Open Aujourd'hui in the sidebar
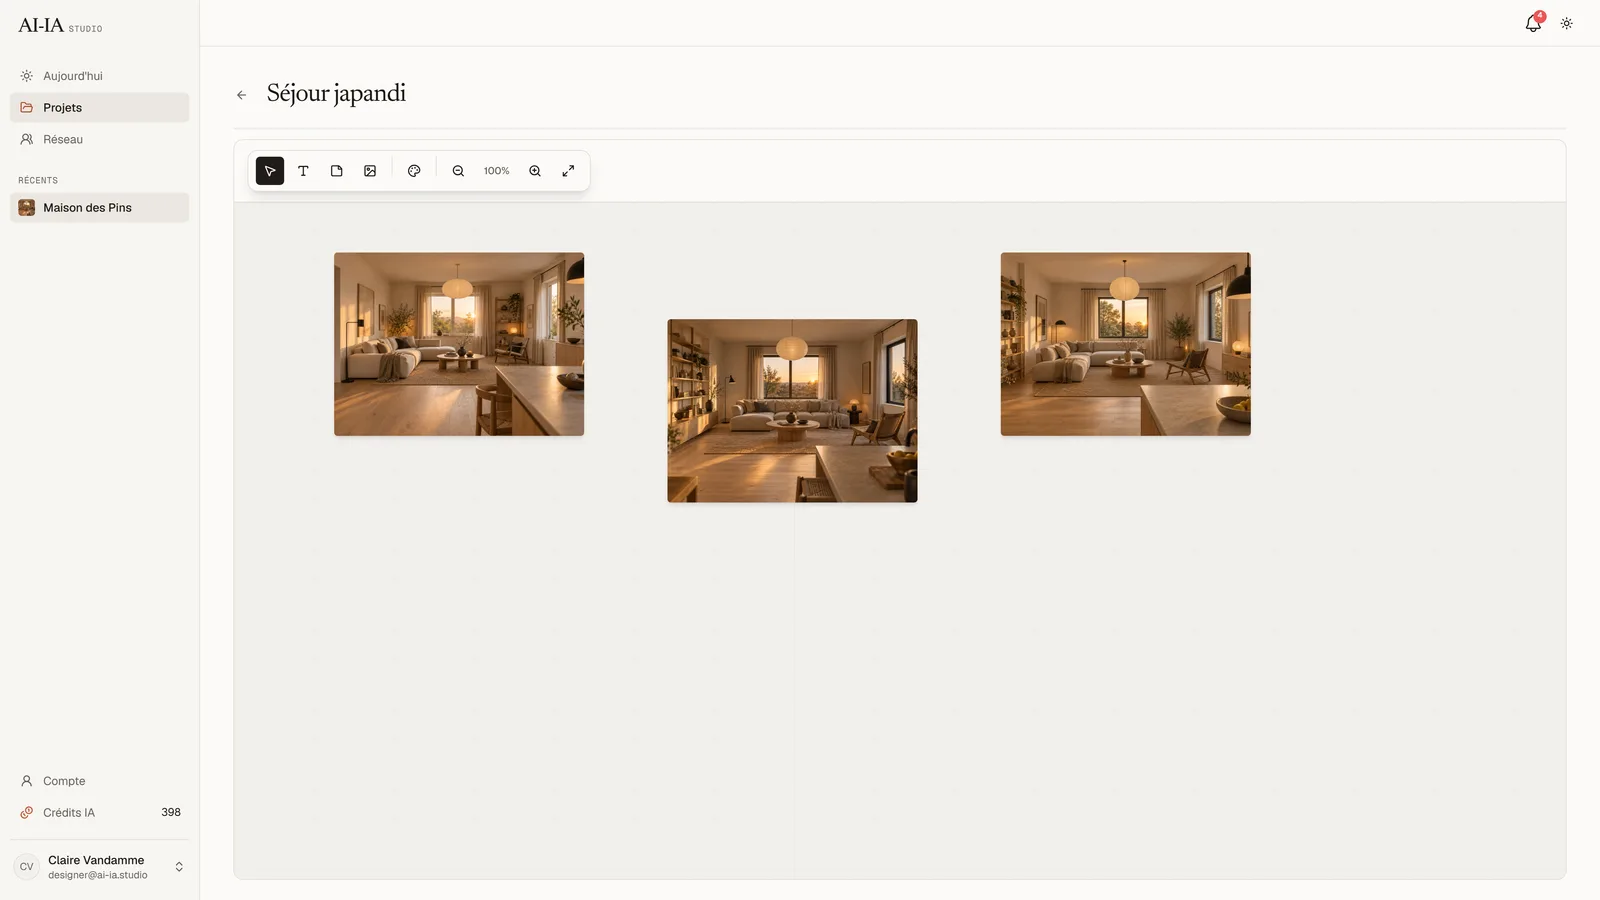 [99, 76]
